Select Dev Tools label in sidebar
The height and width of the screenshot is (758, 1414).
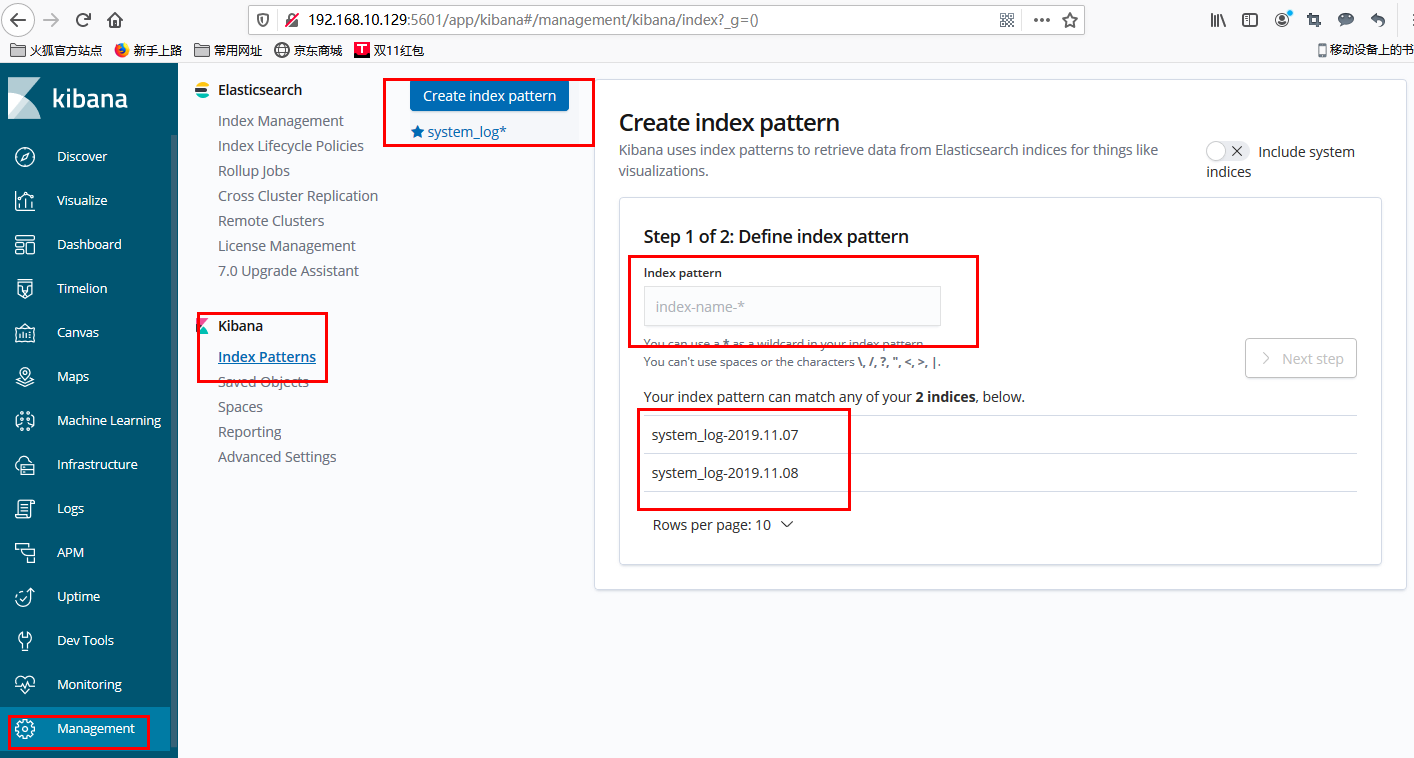[85, 641]
